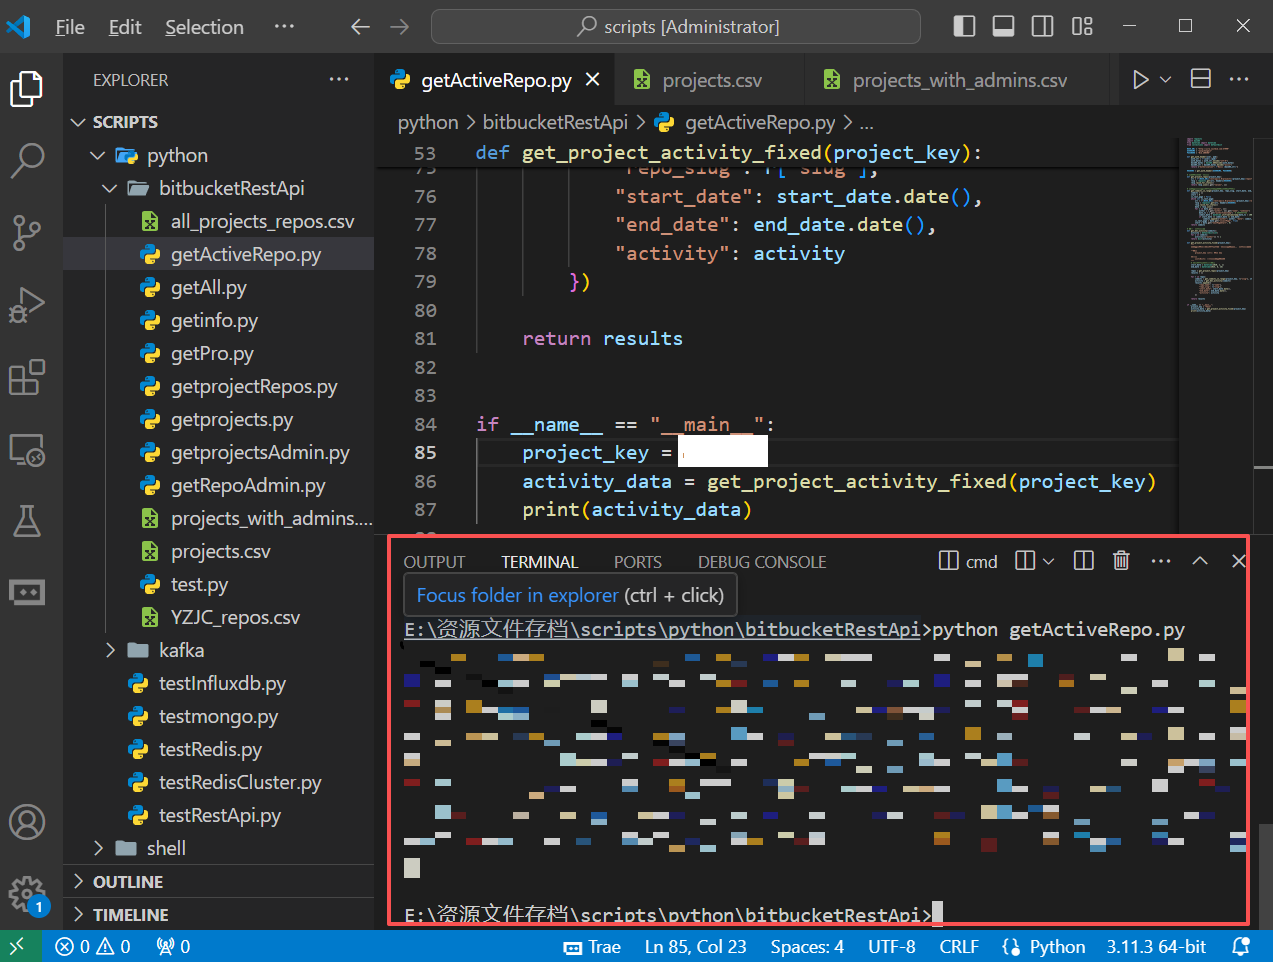
Task: Open the Manage gear menu
Action: [x=27, y=894]
